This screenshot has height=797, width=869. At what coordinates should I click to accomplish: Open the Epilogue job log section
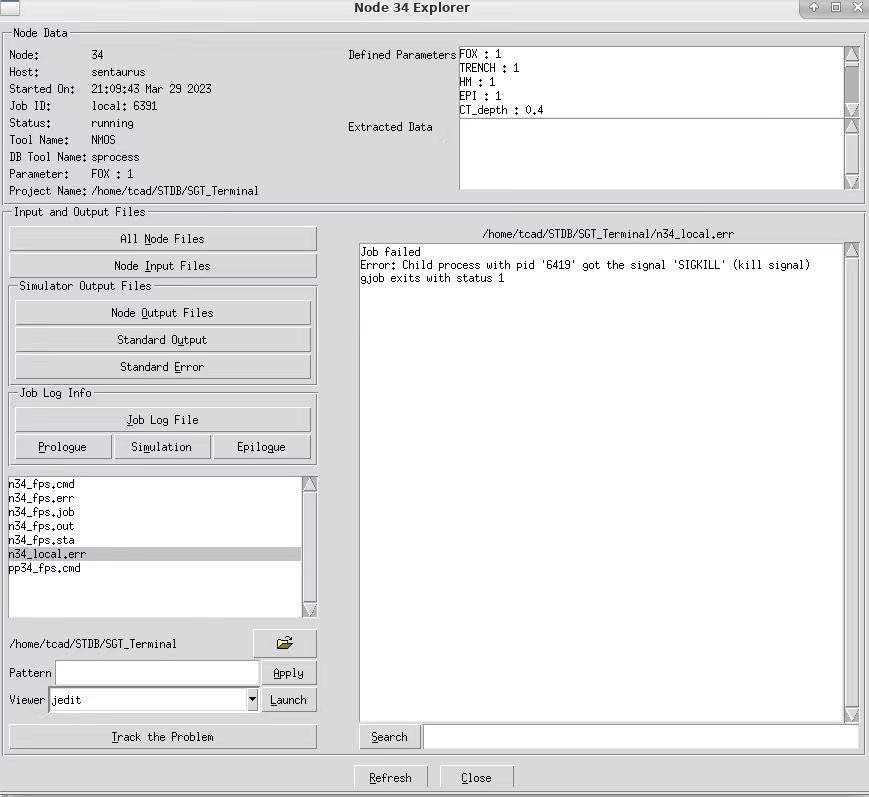261,447
